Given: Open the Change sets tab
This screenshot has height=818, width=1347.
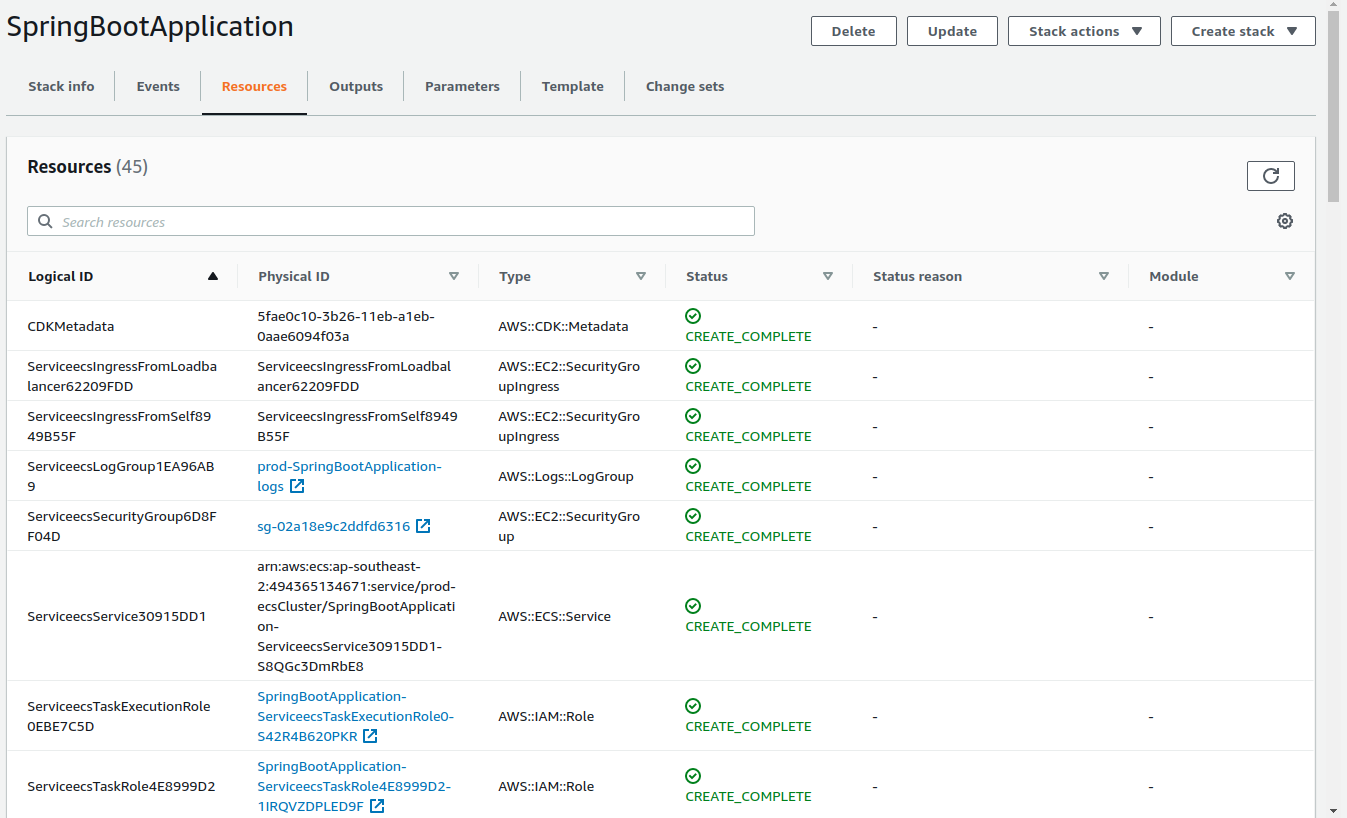Looking at the screenshot, I should click(685, 86).
